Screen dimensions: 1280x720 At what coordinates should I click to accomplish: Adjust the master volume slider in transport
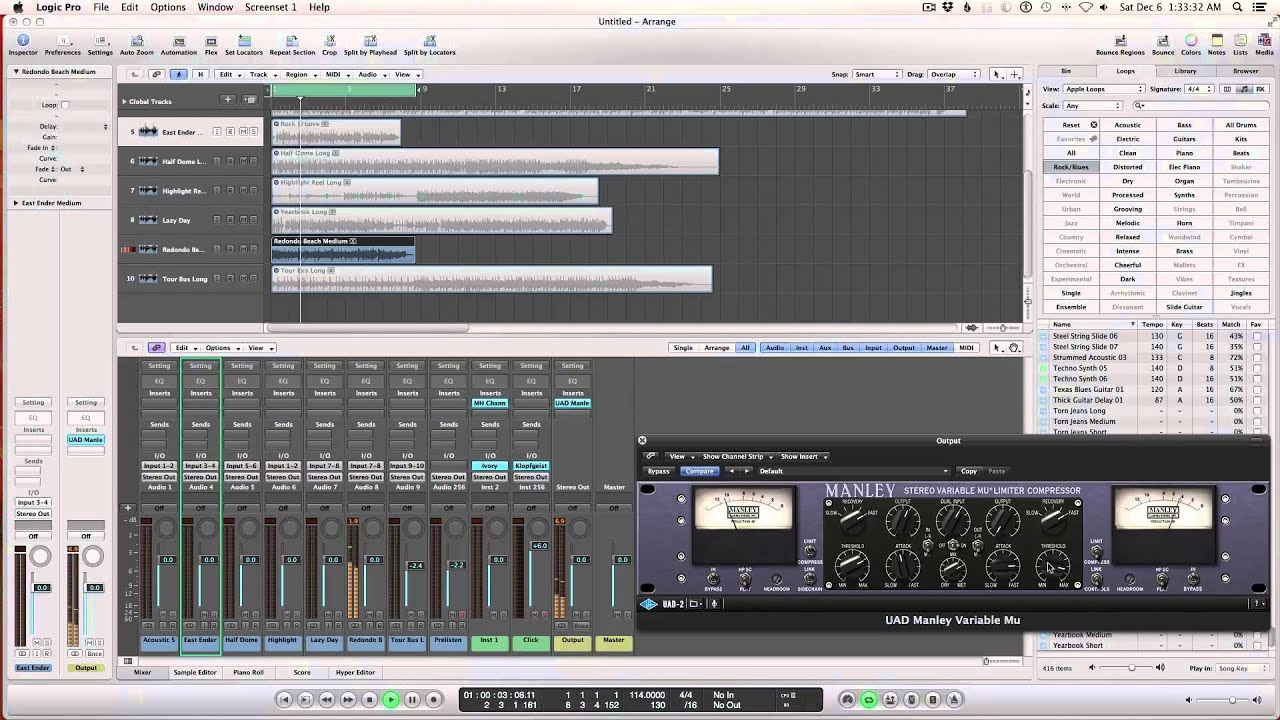click(1232, 700)
